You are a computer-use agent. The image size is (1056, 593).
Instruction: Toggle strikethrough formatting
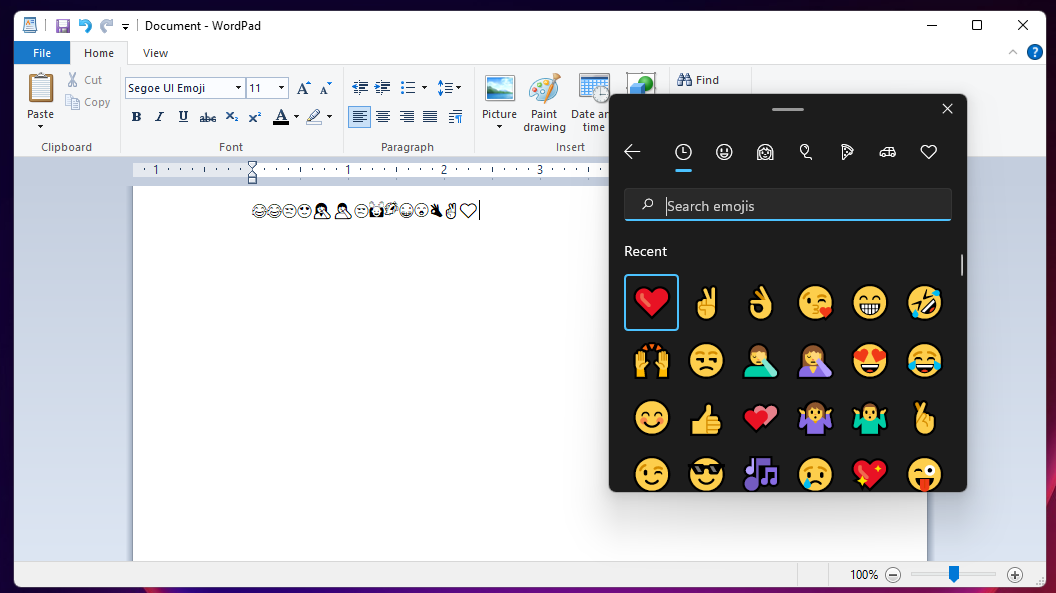point(207,116)
